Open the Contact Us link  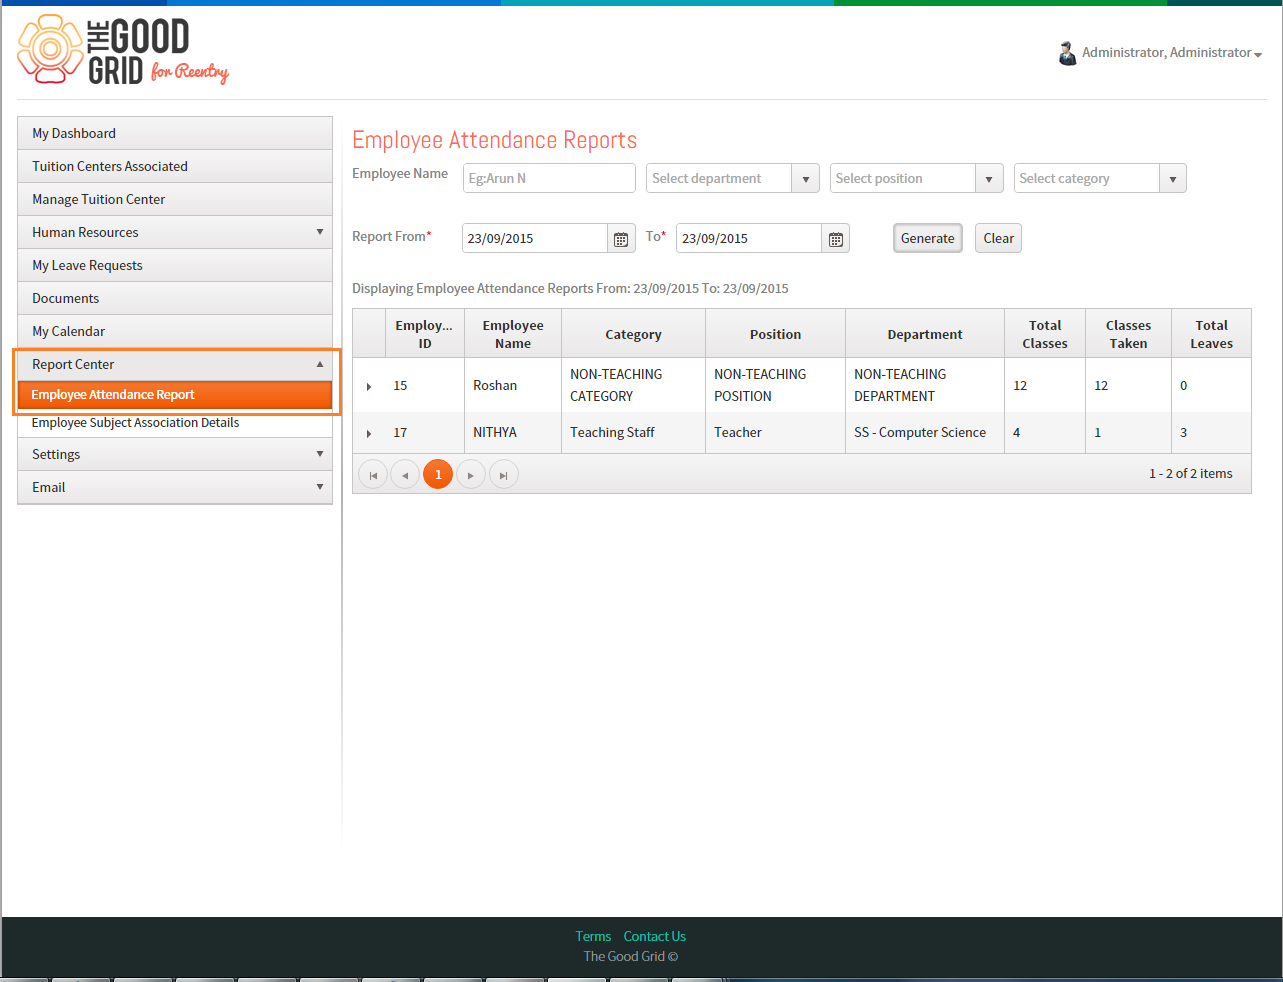(x=655, y=936)
